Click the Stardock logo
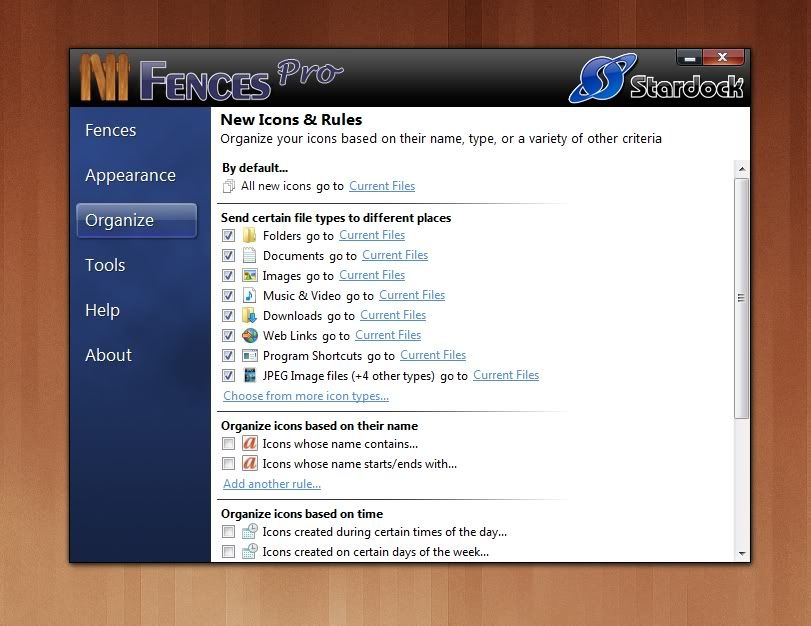The image size is (811, 626). pyautogui.click(x=656, y=78)
